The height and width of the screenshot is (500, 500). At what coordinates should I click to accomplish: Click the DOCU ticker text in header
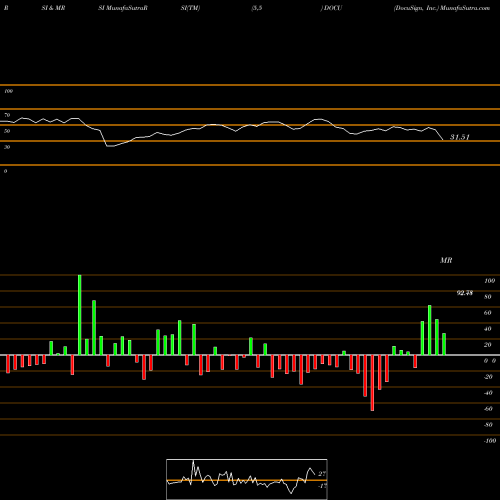[x=333, y=8]
